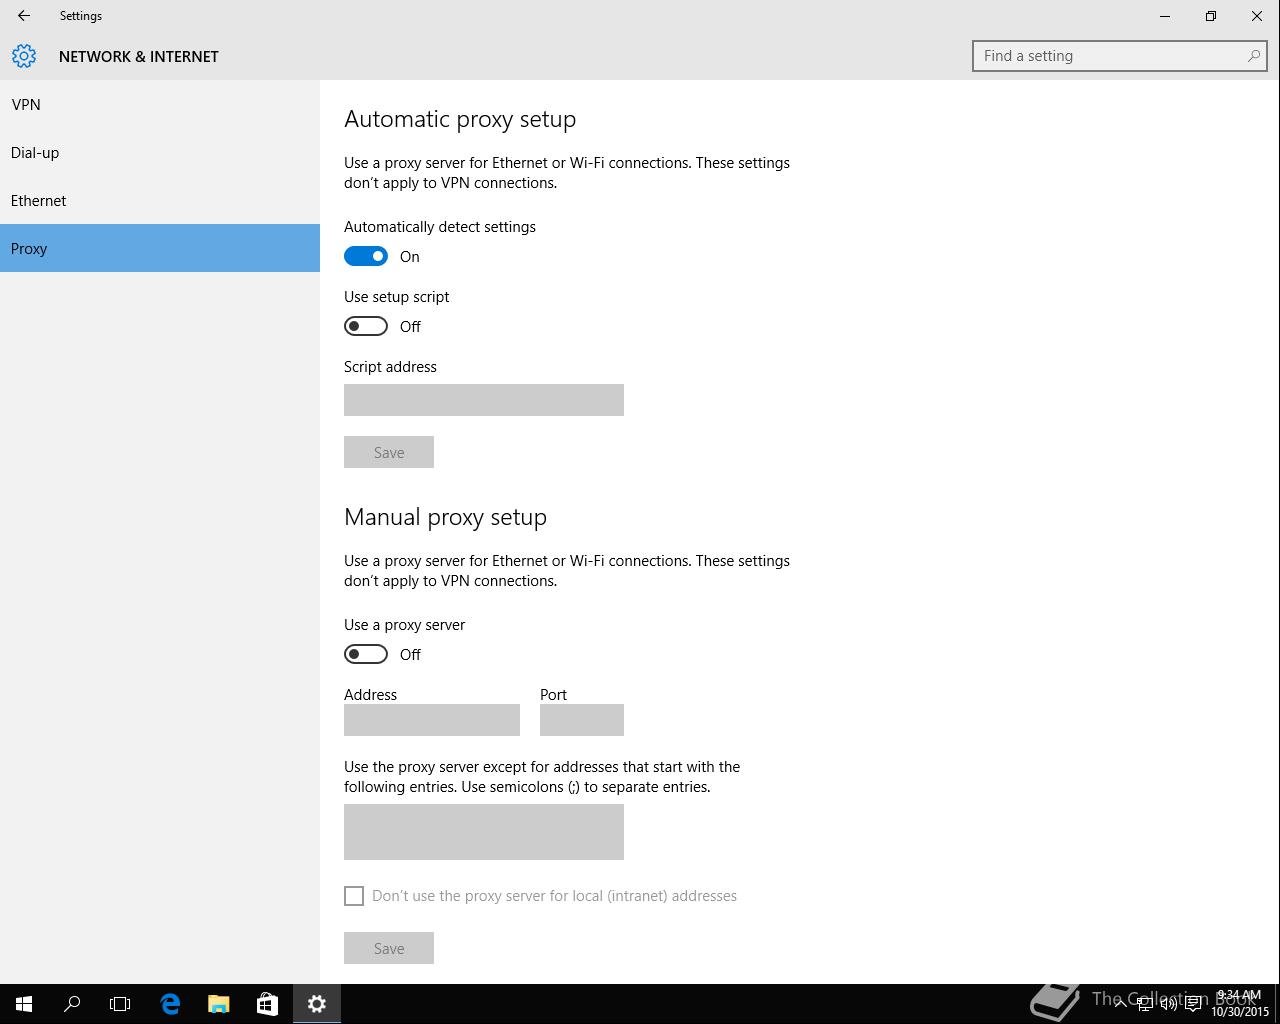This screenshot has width=1280, height=1024.
Task: Close the Settings window
Action: coord(1257,16)
